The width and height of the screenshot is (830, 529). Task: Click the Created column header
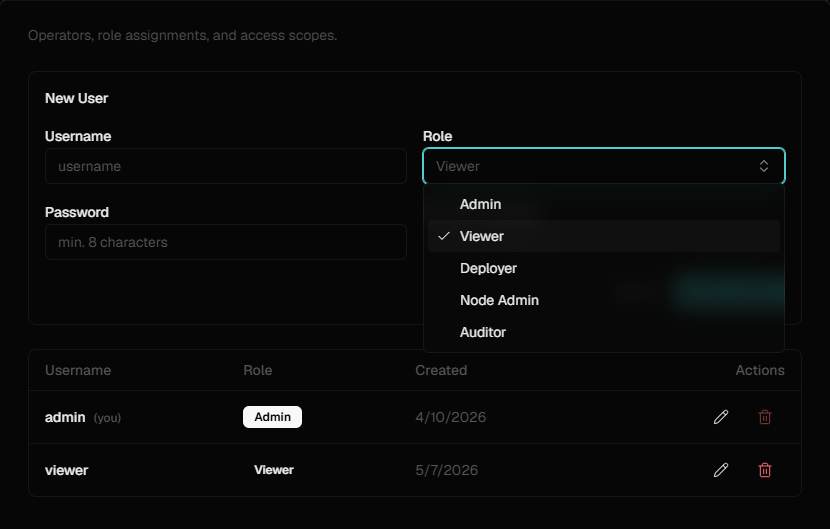click(x=441, y=370)
